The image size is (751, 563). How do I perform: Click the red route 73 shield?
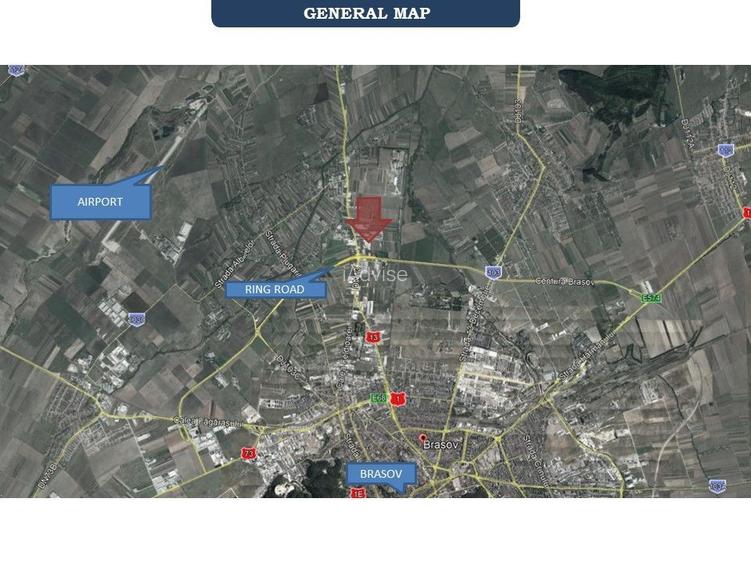point(248,454)
